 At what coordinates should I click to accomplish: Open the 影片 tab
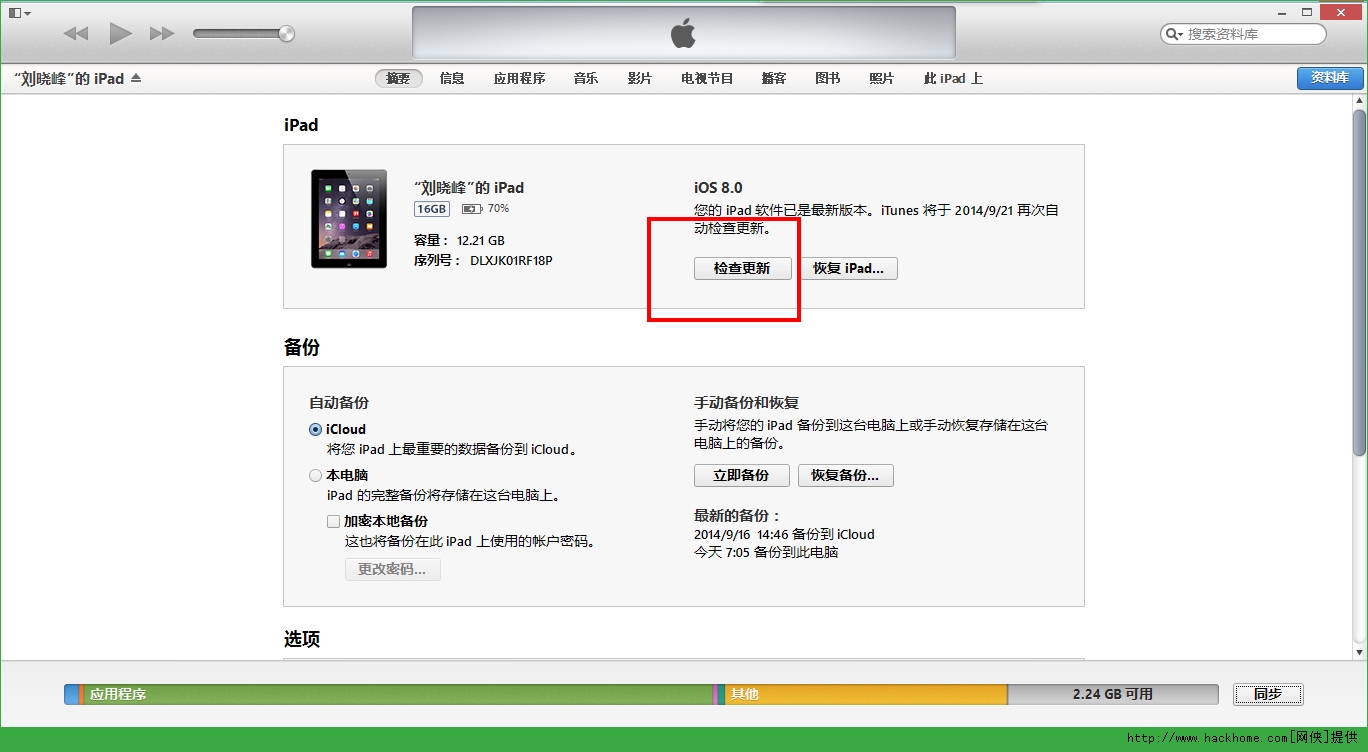[640, 78]
